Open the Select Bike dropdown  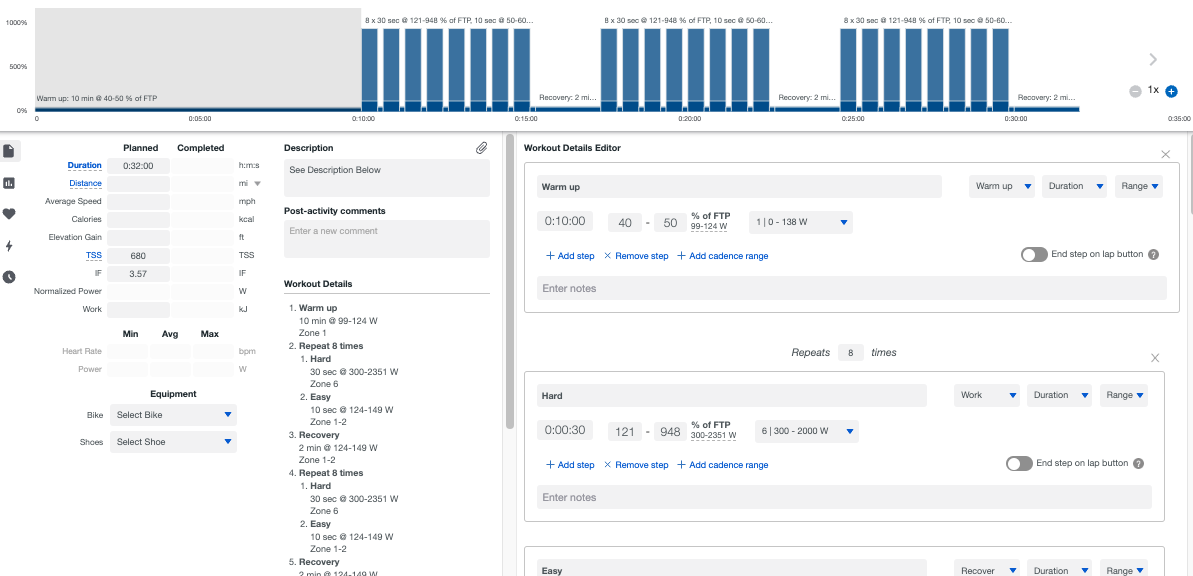(x=173, y=415)
